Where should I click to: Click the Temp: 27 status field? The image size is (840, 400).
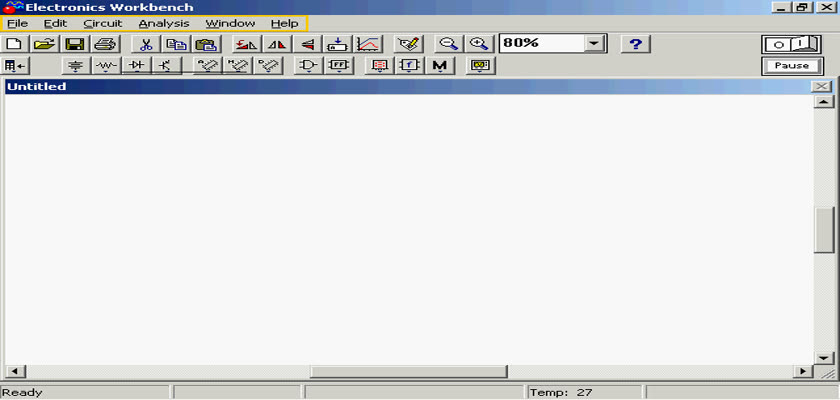tap(584, 393)
